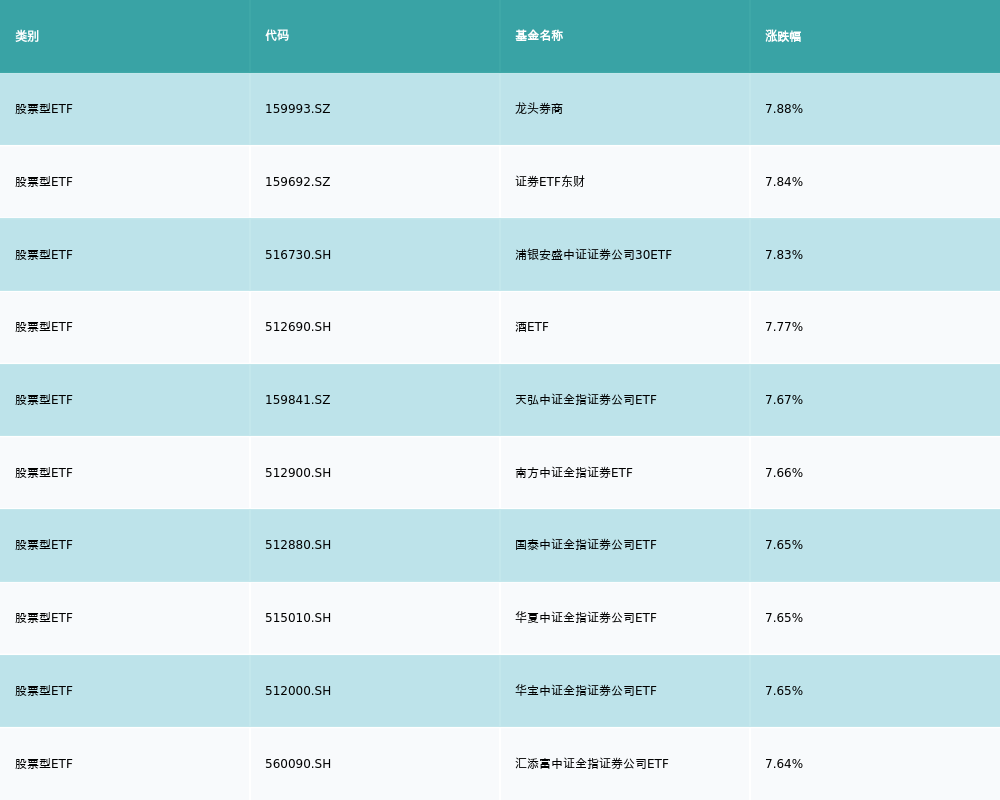
Task: Click the 代码 column header
Action: click(x=277, y=36)
